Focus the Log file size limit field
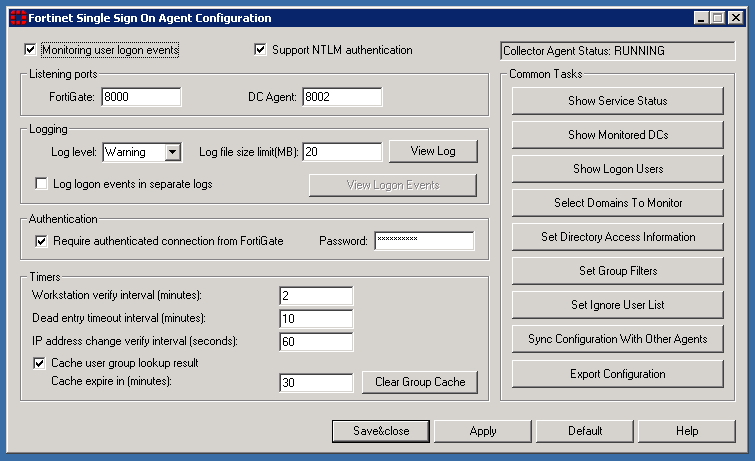The height and width of the screenshot is (461, 755). click(342, 152)
